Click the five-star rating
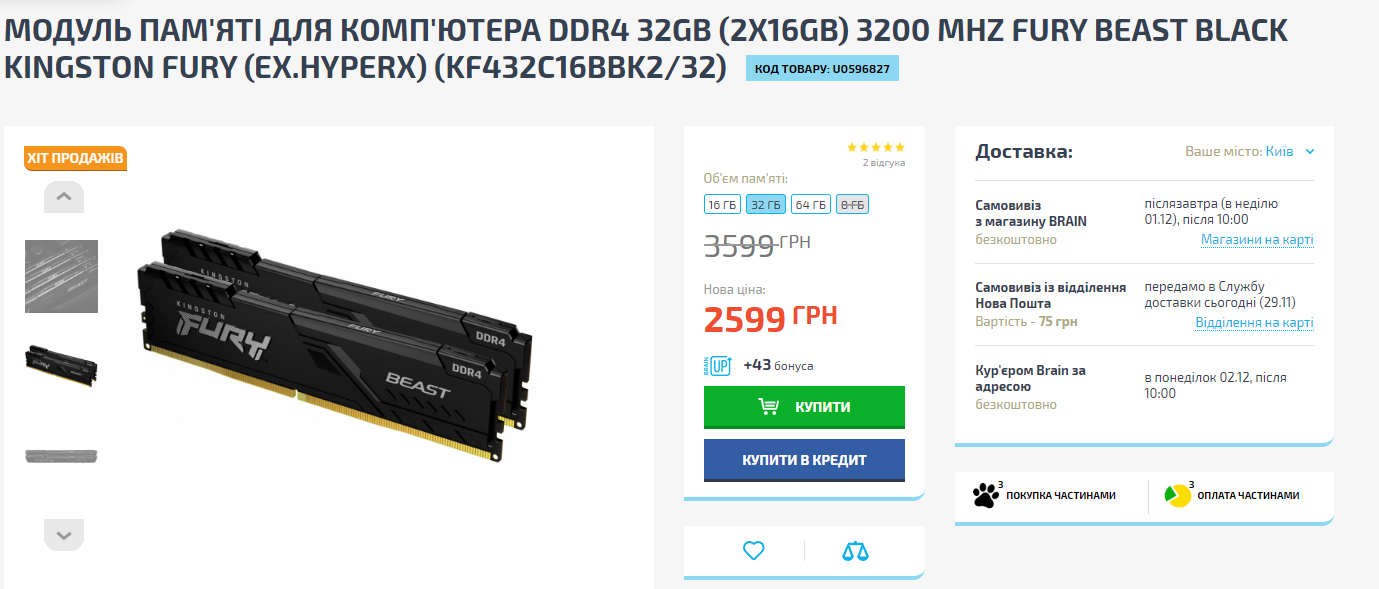1379x589 pixels. (876, 147)
